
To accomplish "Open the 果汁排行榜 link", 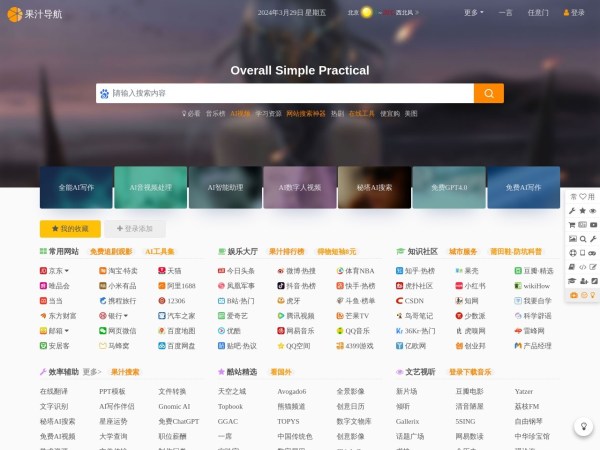I will point(287,251).
